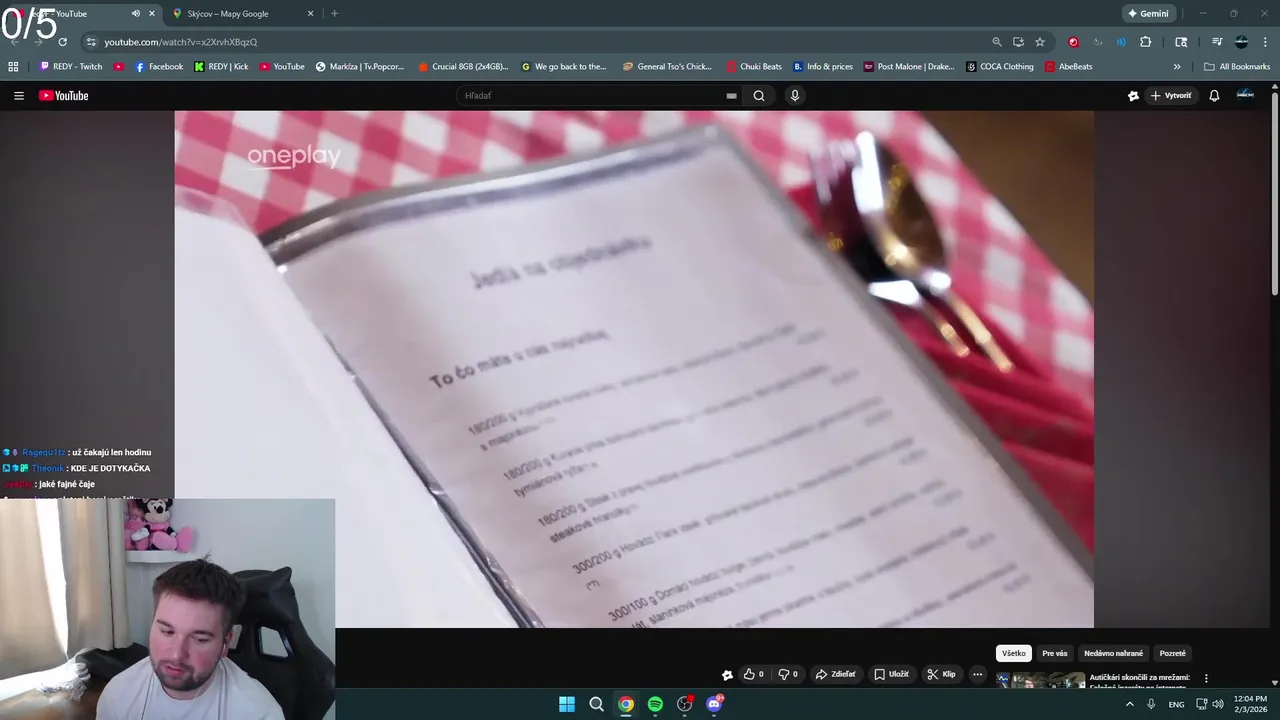Dislike the video with thumbs down
The width and height of the screenshot is (1280, 720).
pyautogui.click(x=788, y=674)
